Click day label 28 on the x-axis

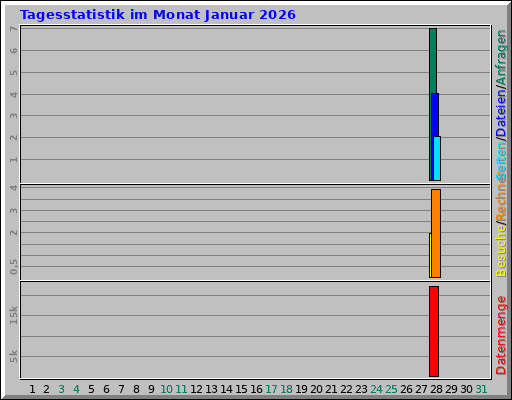436,389
